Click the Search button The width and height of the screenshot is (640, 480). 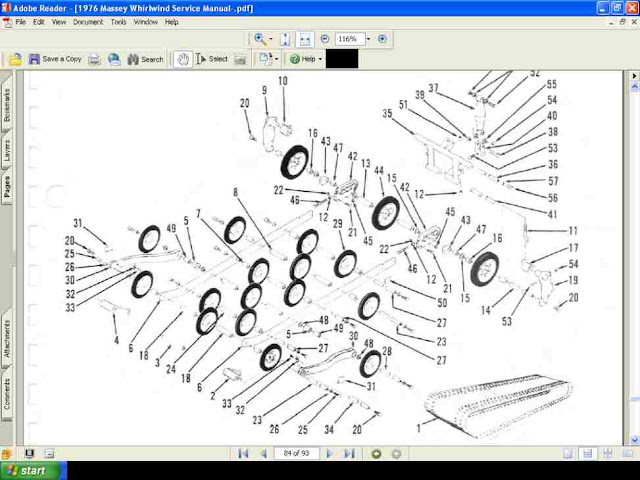[x=145, y=59]
